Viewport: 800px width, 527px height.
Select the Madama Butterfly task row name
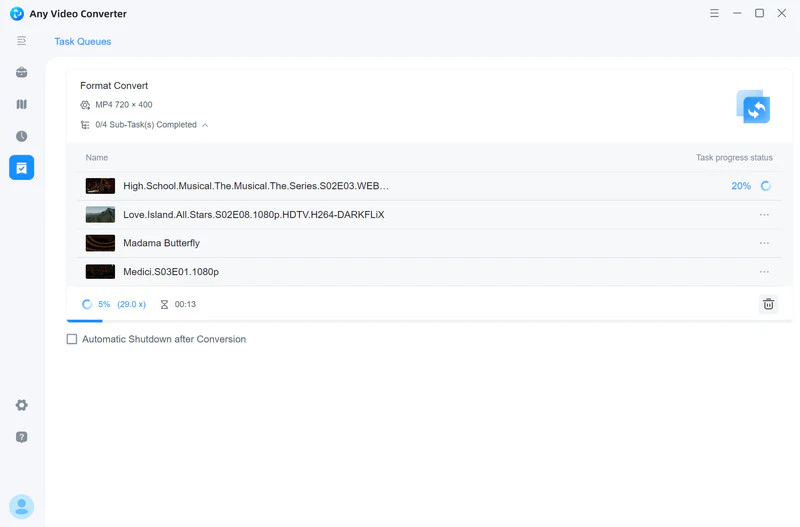[161, 243]
